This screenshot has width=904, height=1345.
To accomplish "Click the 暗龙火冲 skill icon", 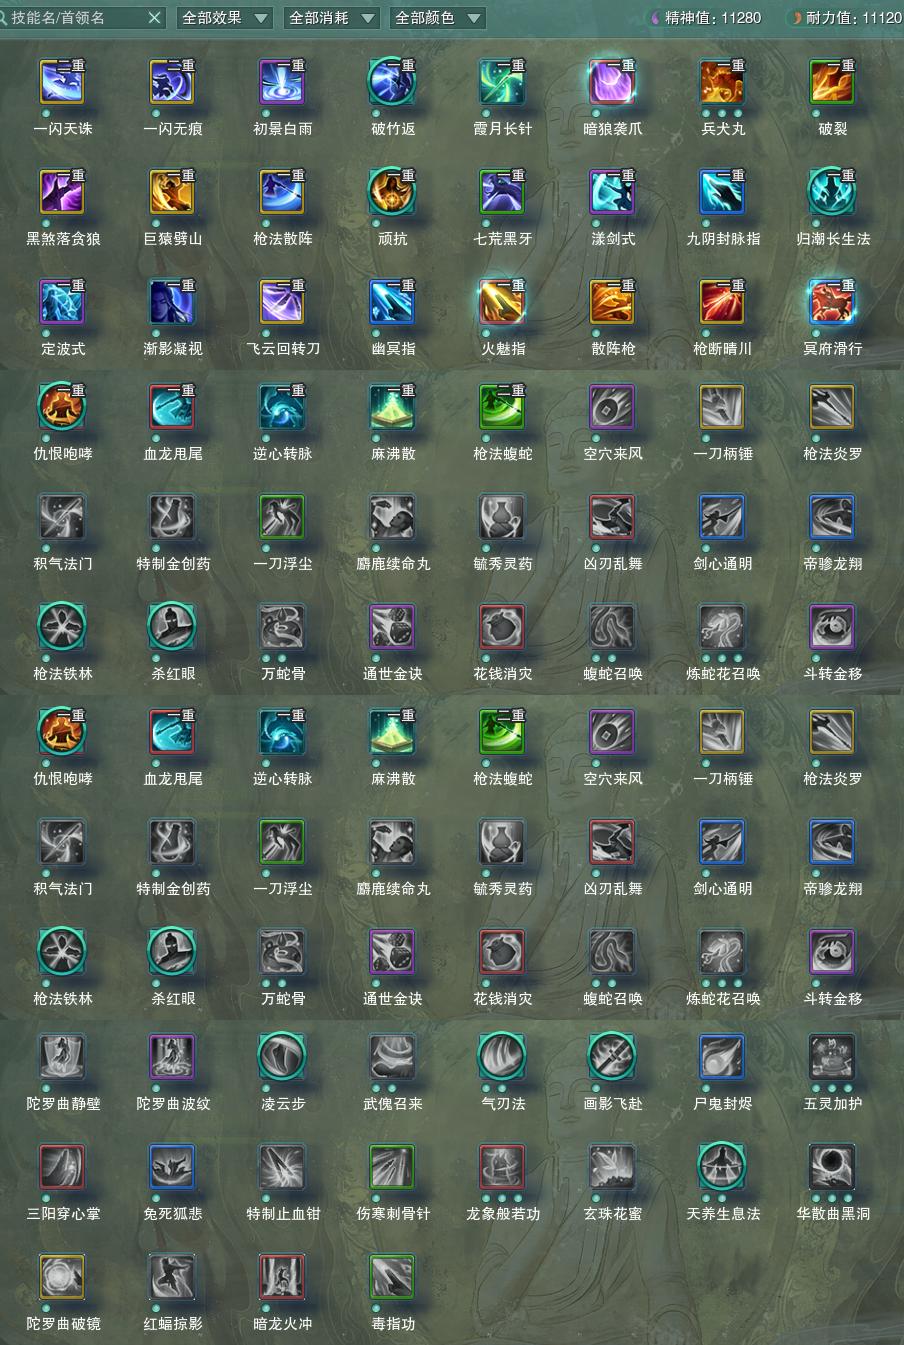I will pos(282,1277).
